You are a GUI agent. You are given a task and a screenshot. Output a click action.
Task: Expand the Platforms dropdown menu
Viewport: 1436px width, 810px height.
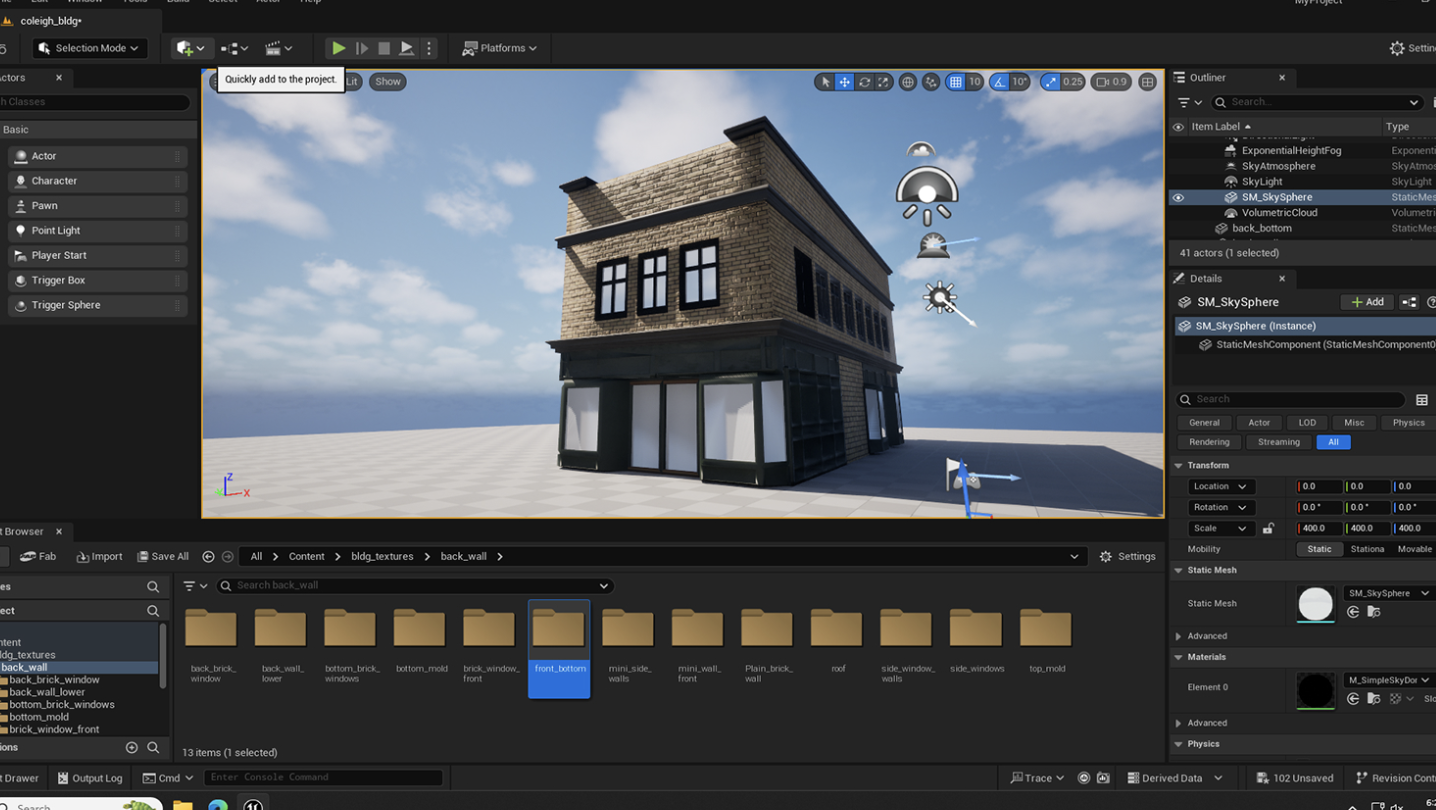[500, 48]
